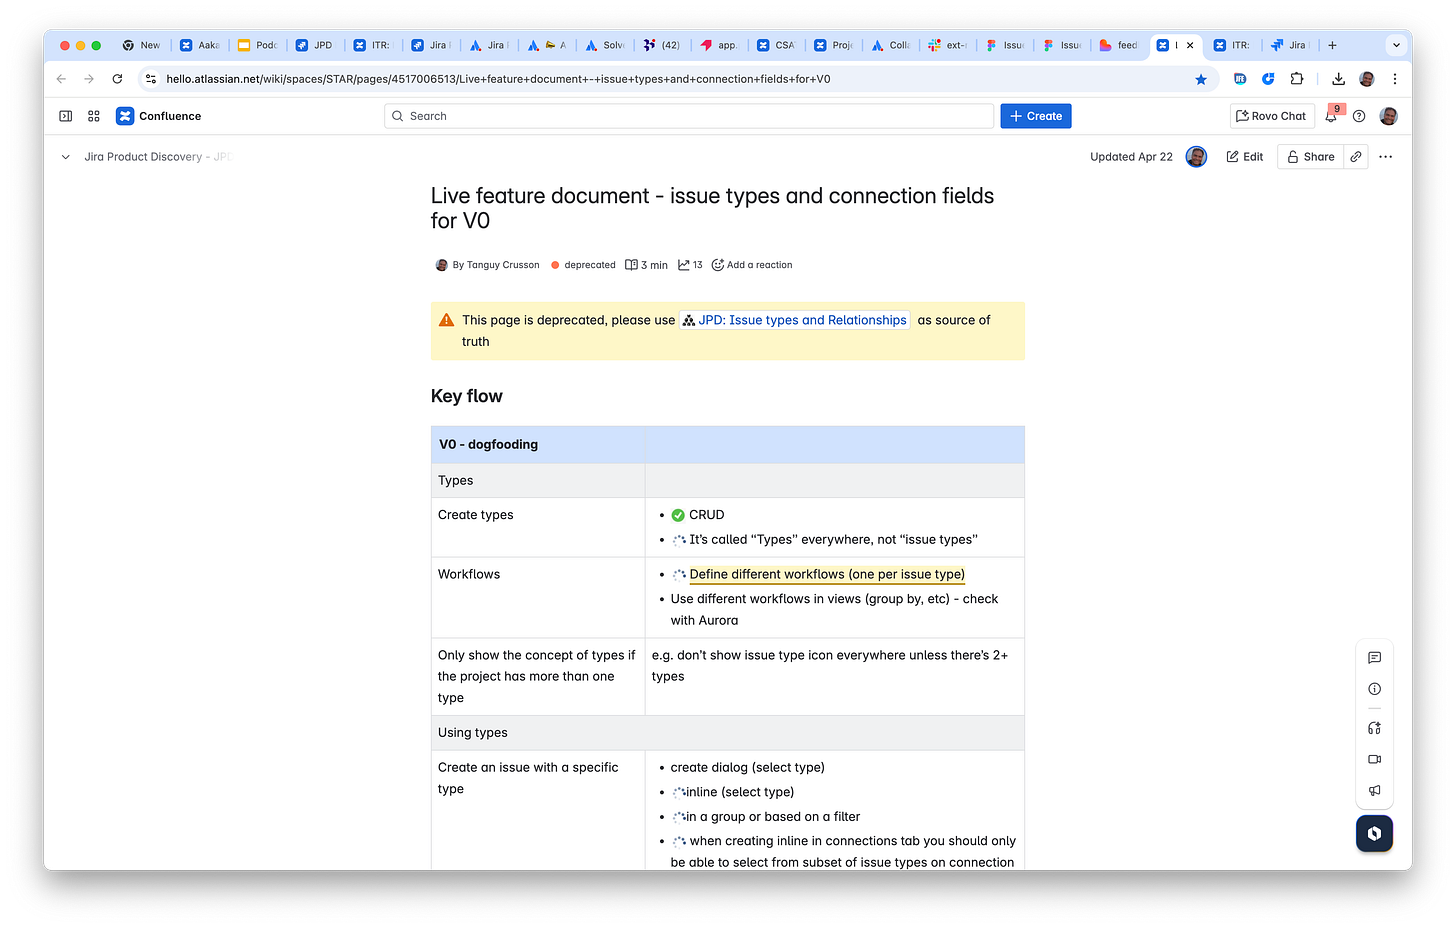Click the browser address bar URL
The image size is (1456, 928).
click(x=498, y=79)
